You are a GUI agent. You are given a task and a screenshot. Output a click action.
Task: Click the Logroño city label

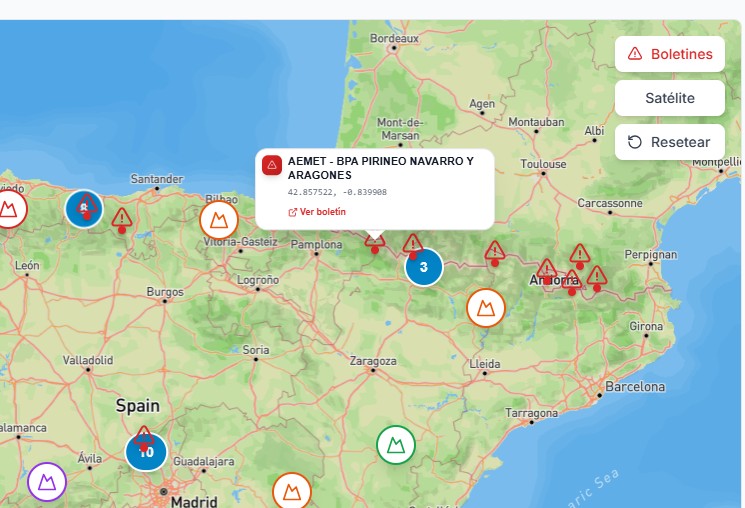click(258, 280)
